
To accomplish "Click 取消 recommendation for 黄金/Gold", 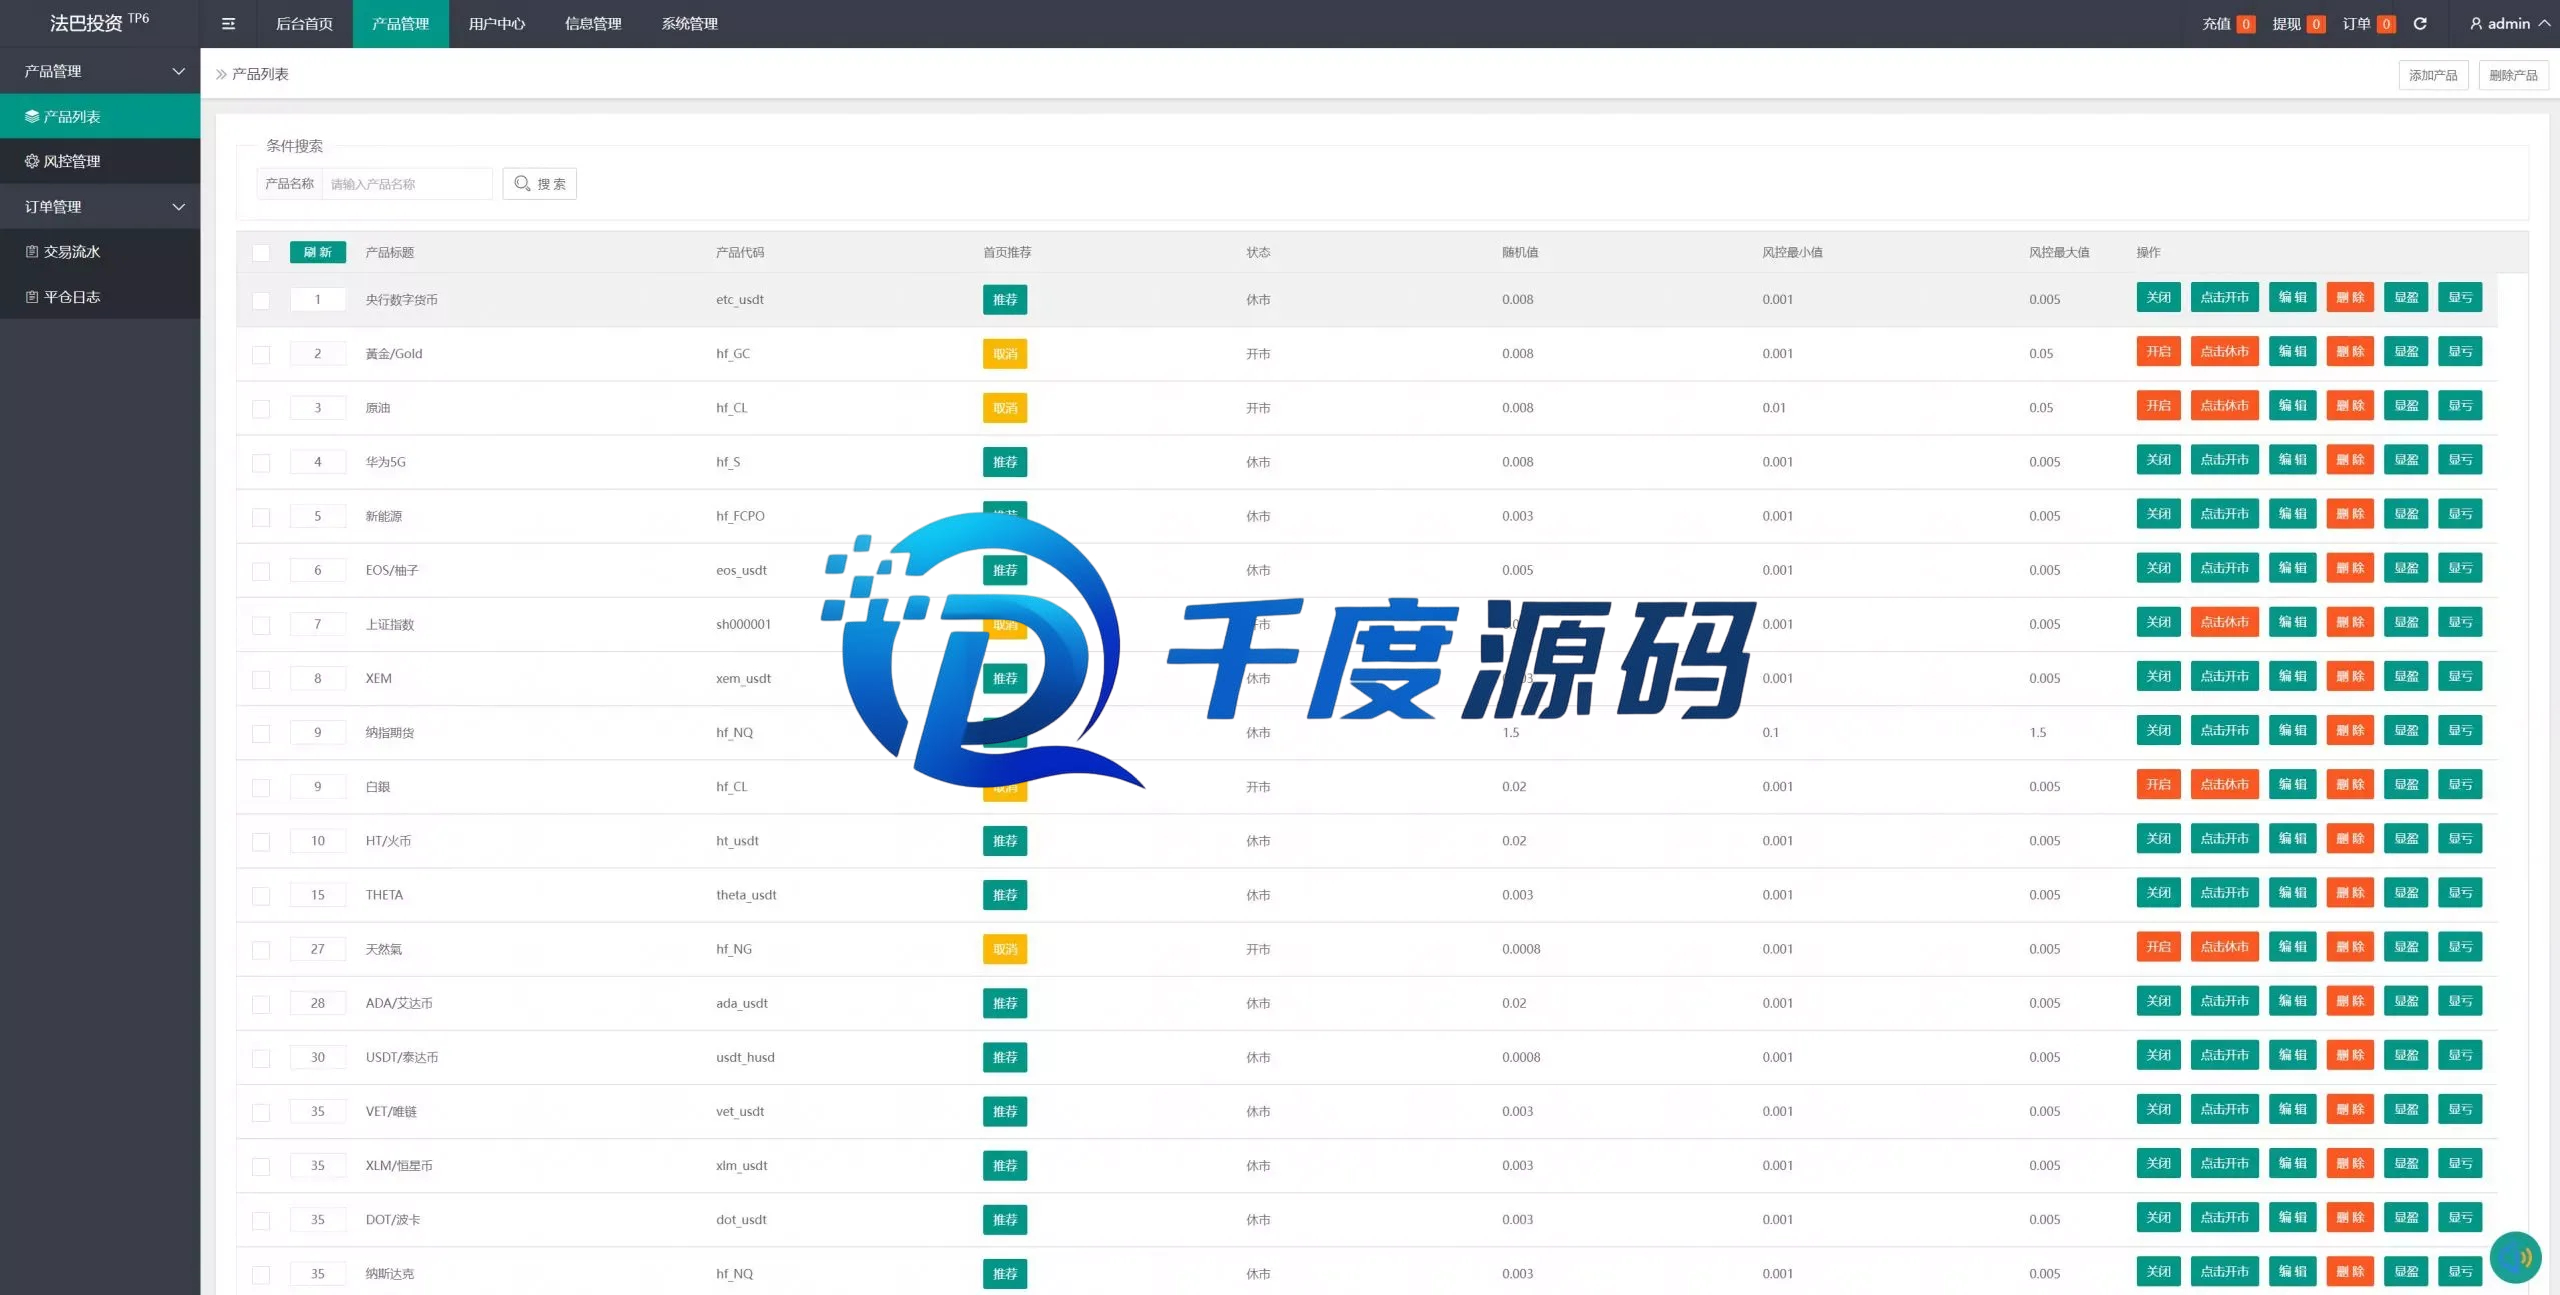I will (x=1005, y=354).
